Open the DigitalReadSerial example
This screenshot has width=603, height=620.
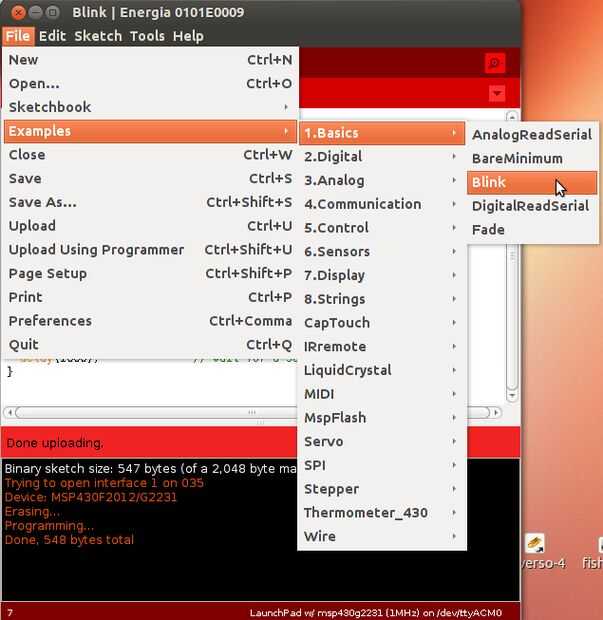pos(532,206)
